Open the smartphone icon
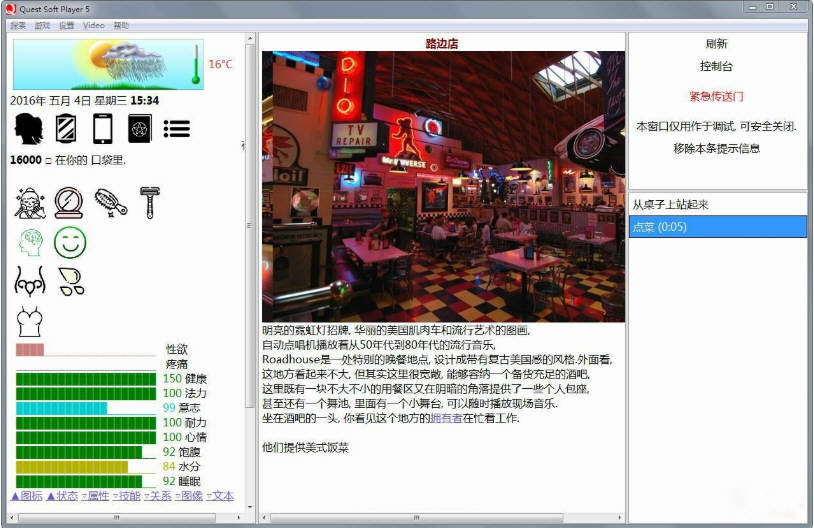This screenshot has width=814, height=528. (102, 128)
